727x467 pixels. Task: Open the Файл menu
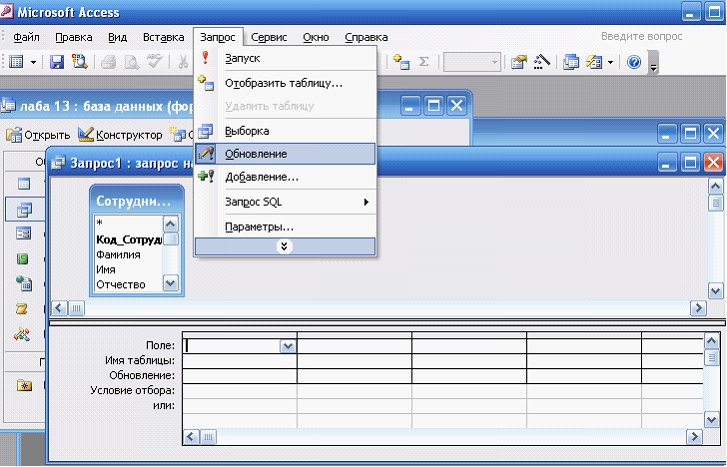(x=26, y=37)
